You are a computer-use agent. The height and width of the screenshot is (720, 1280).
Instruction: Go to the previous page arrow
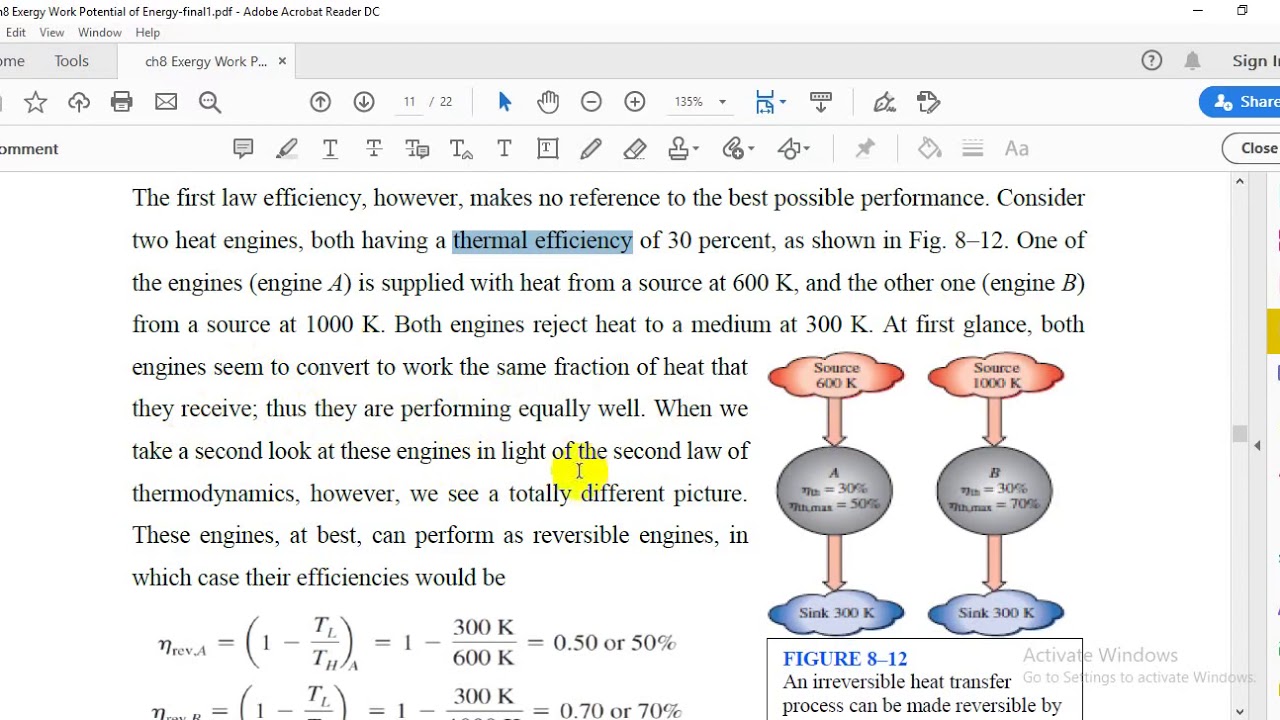coord(320,102)
